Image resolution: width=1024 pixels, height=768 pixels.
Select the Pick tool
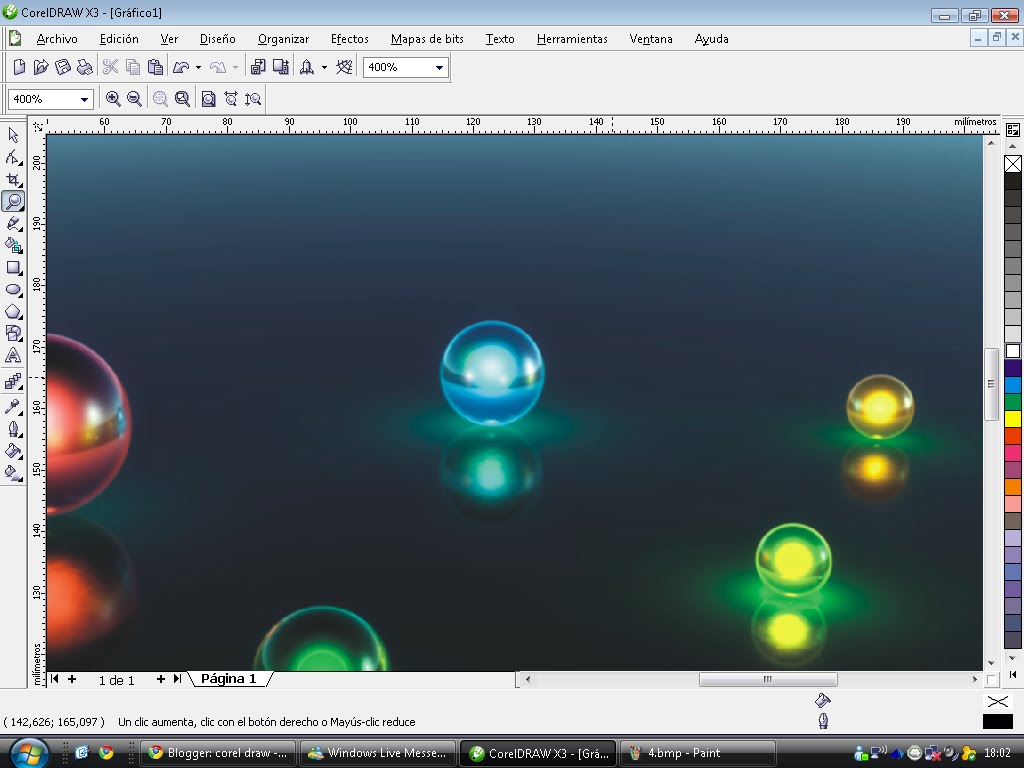(x=13, y=135)
